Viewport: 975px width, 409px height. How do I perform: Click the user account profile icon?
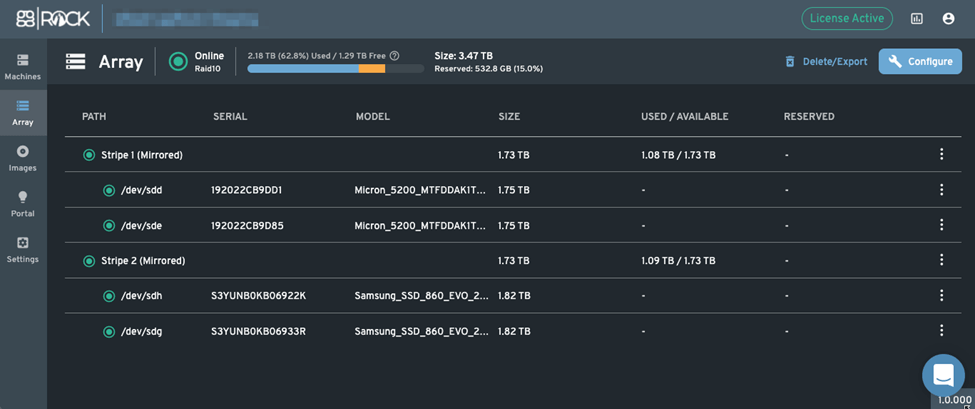click(948, 19)
